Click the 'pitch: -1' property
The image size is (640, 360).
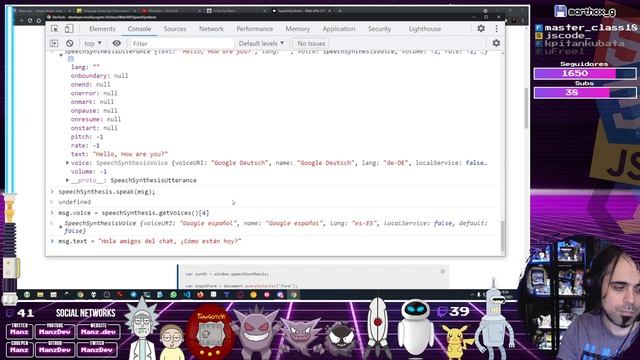87,137
